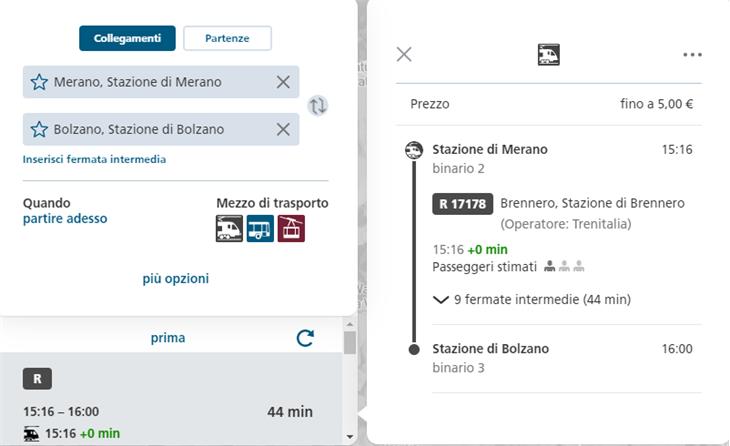
Task: Favorite the Merano station origin star
Action: [39, 82]
